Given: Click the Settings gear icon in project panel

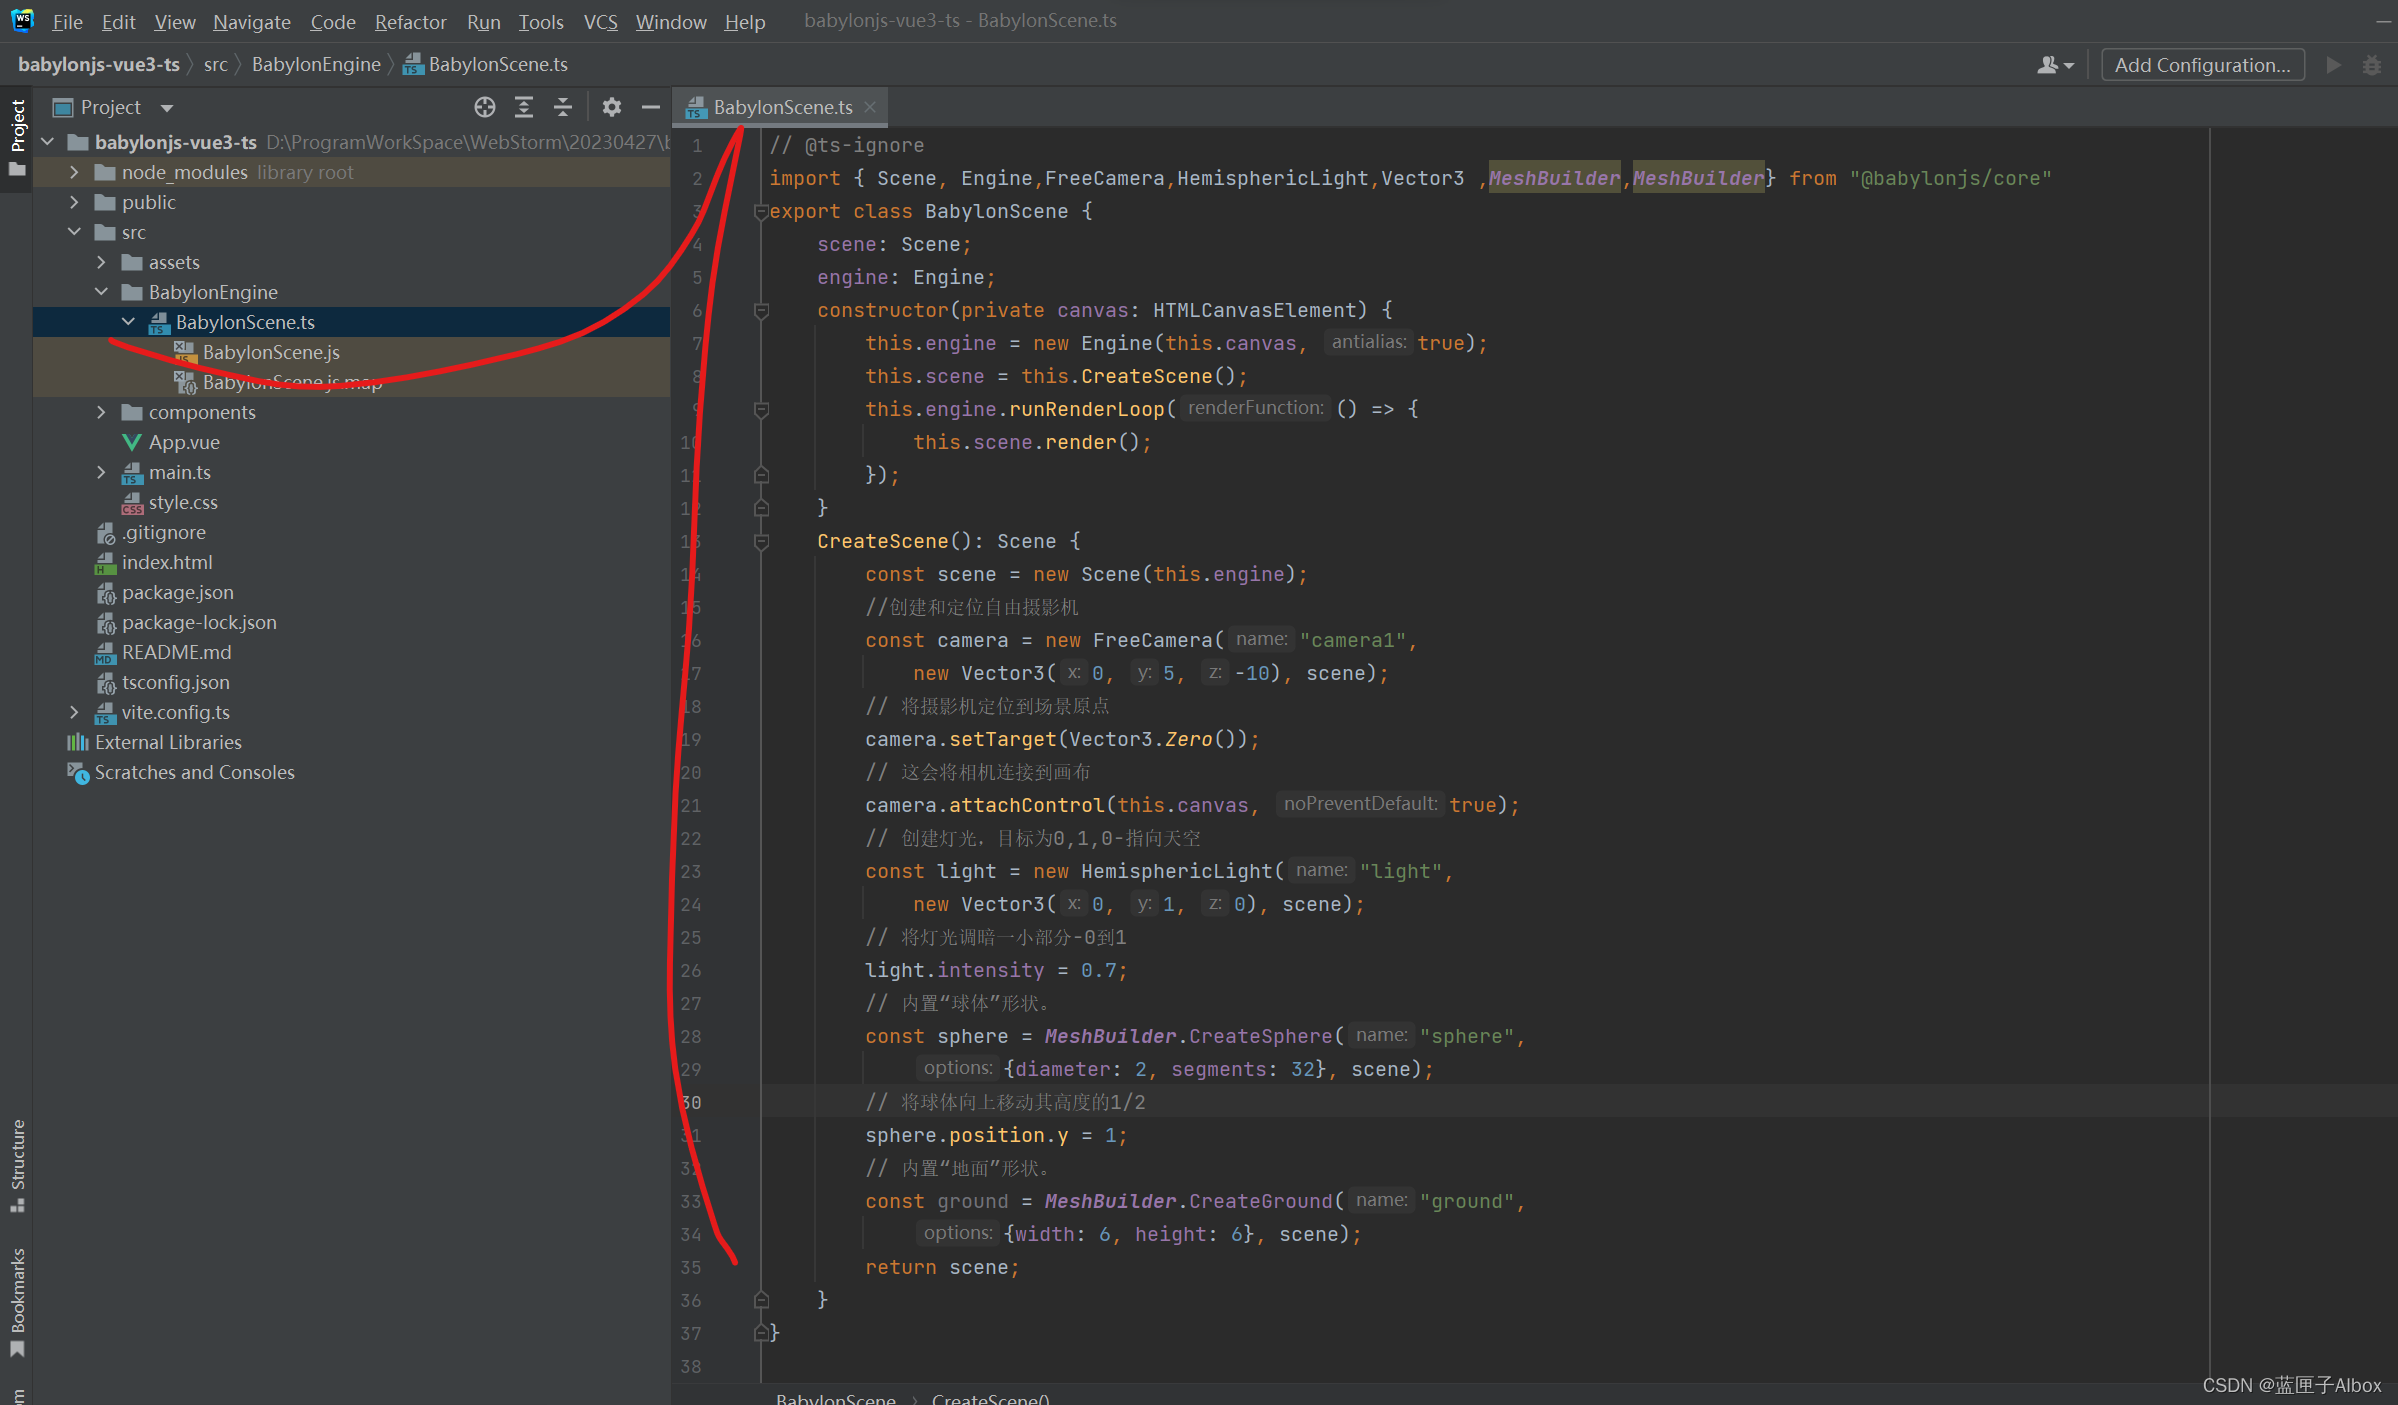Looking at the screenshot, I should [610, 105].
